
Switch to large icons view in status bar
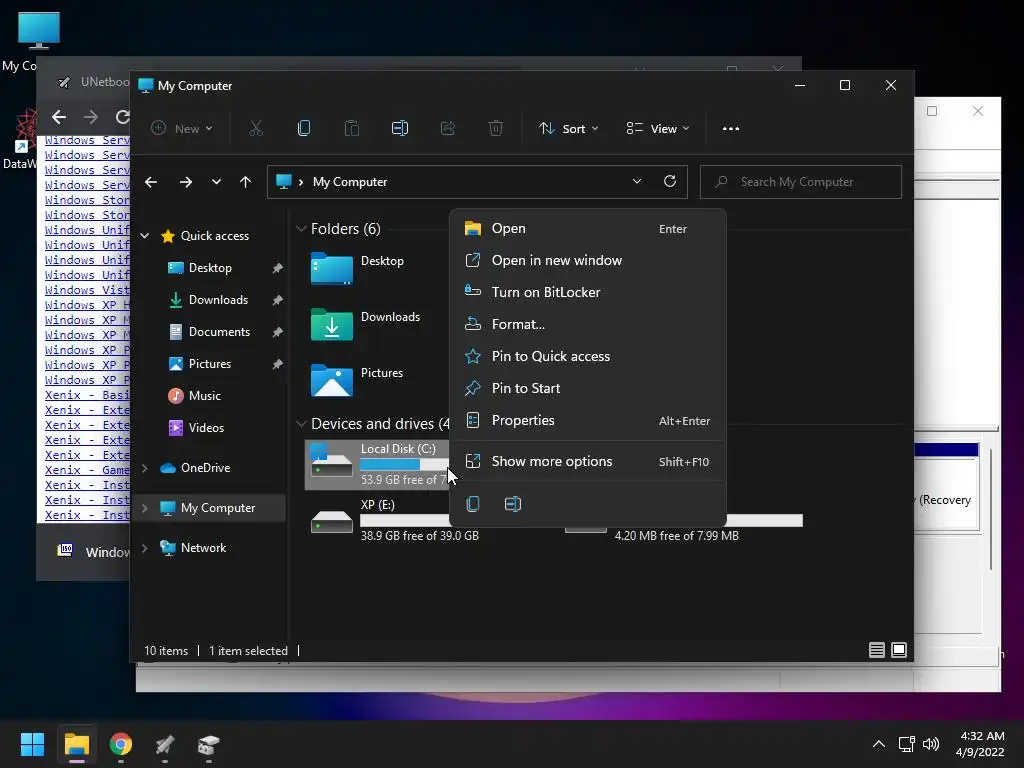899,650
